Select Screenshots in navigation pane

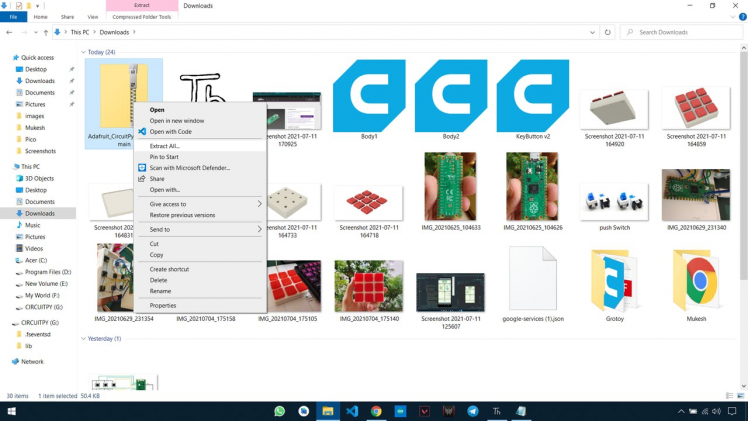[x=40, y=151]
